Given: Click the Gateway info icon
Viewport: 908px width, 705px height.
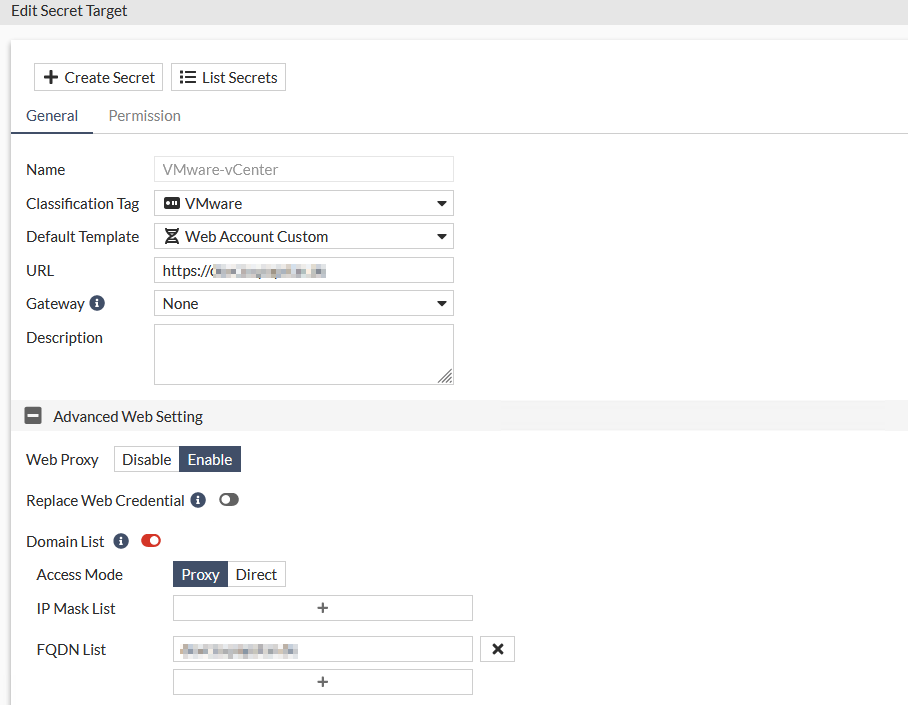Looking at the screenshot, I should [97, 303].
